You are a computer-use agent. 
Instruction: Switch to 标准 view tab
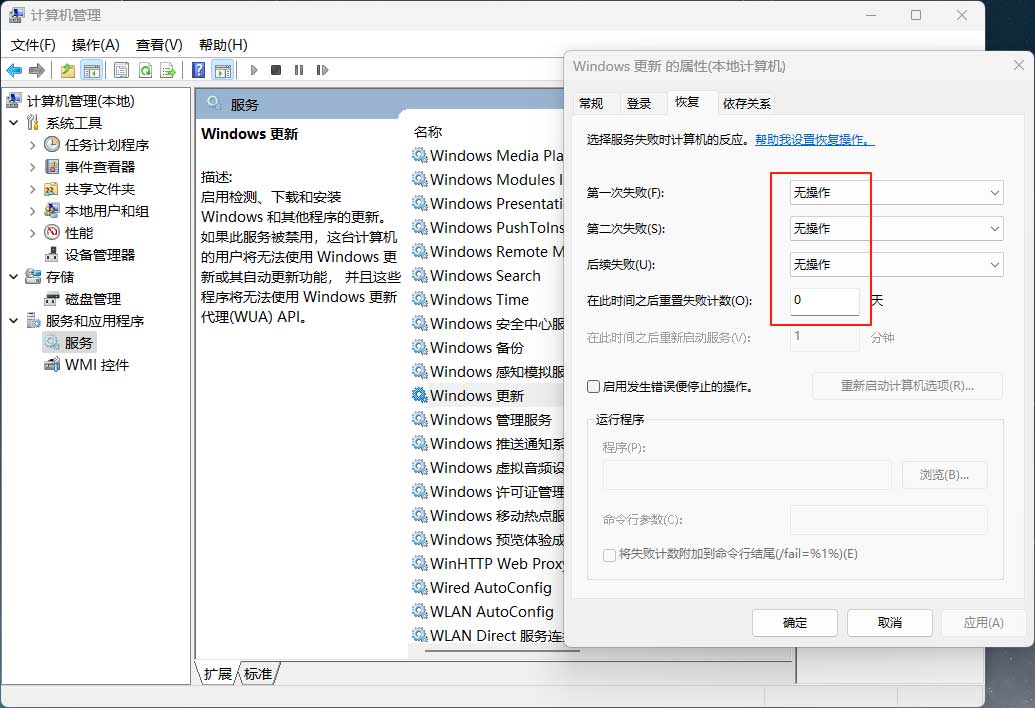click(257, 674)
